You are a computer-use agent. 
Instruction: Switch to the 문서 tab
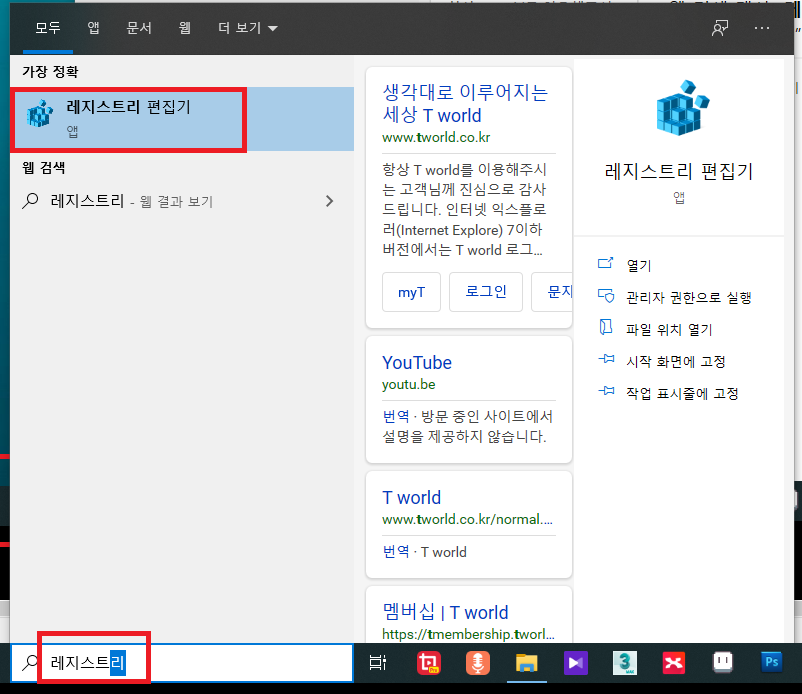tap(139, 28)
